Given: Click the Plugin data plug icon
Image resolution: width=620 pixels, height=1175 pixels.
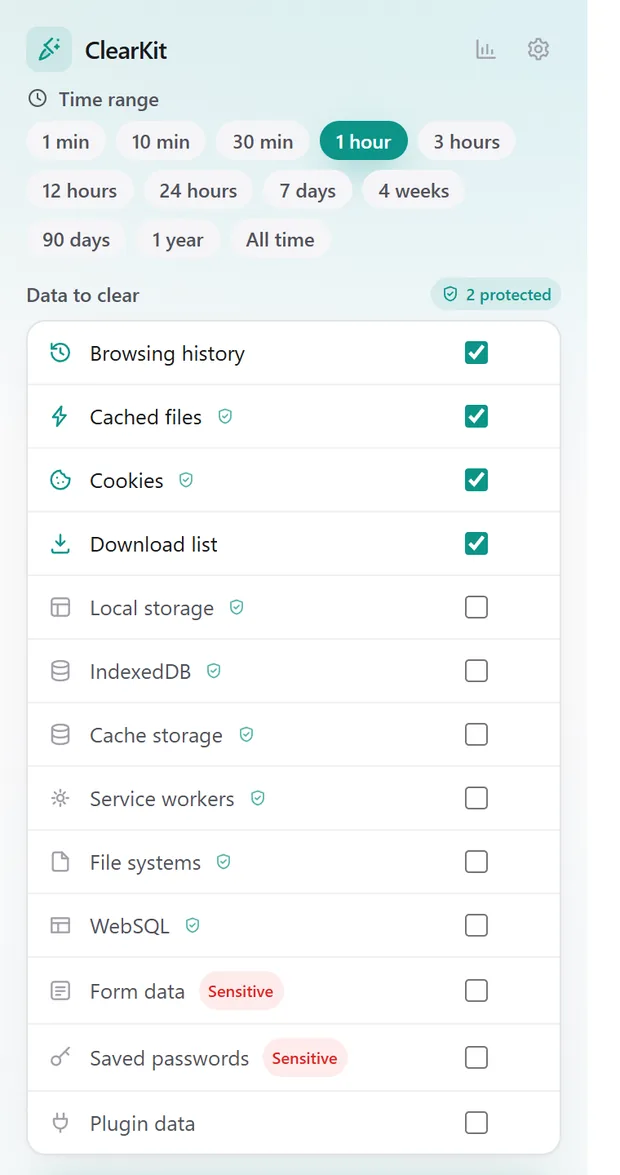Looking at the screenshot, I should 60,1123.
